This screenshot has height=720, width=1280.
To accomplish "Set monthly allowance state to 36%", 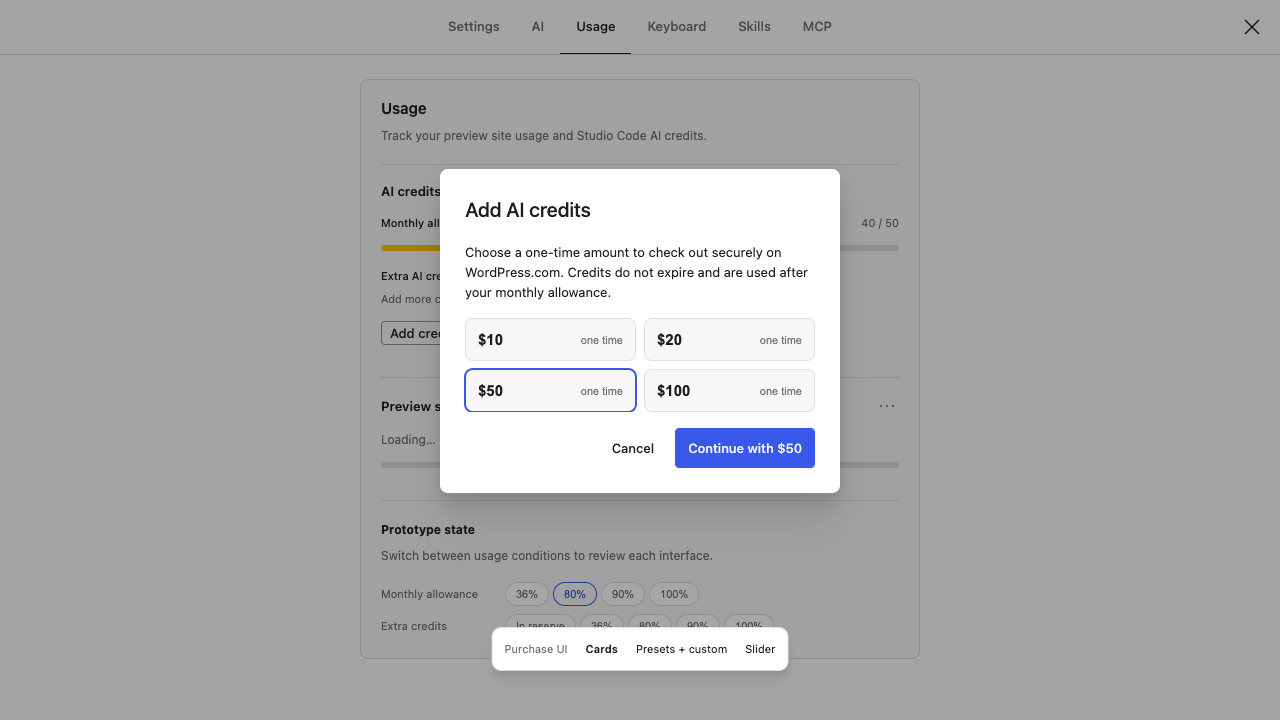I will [527, 594].
